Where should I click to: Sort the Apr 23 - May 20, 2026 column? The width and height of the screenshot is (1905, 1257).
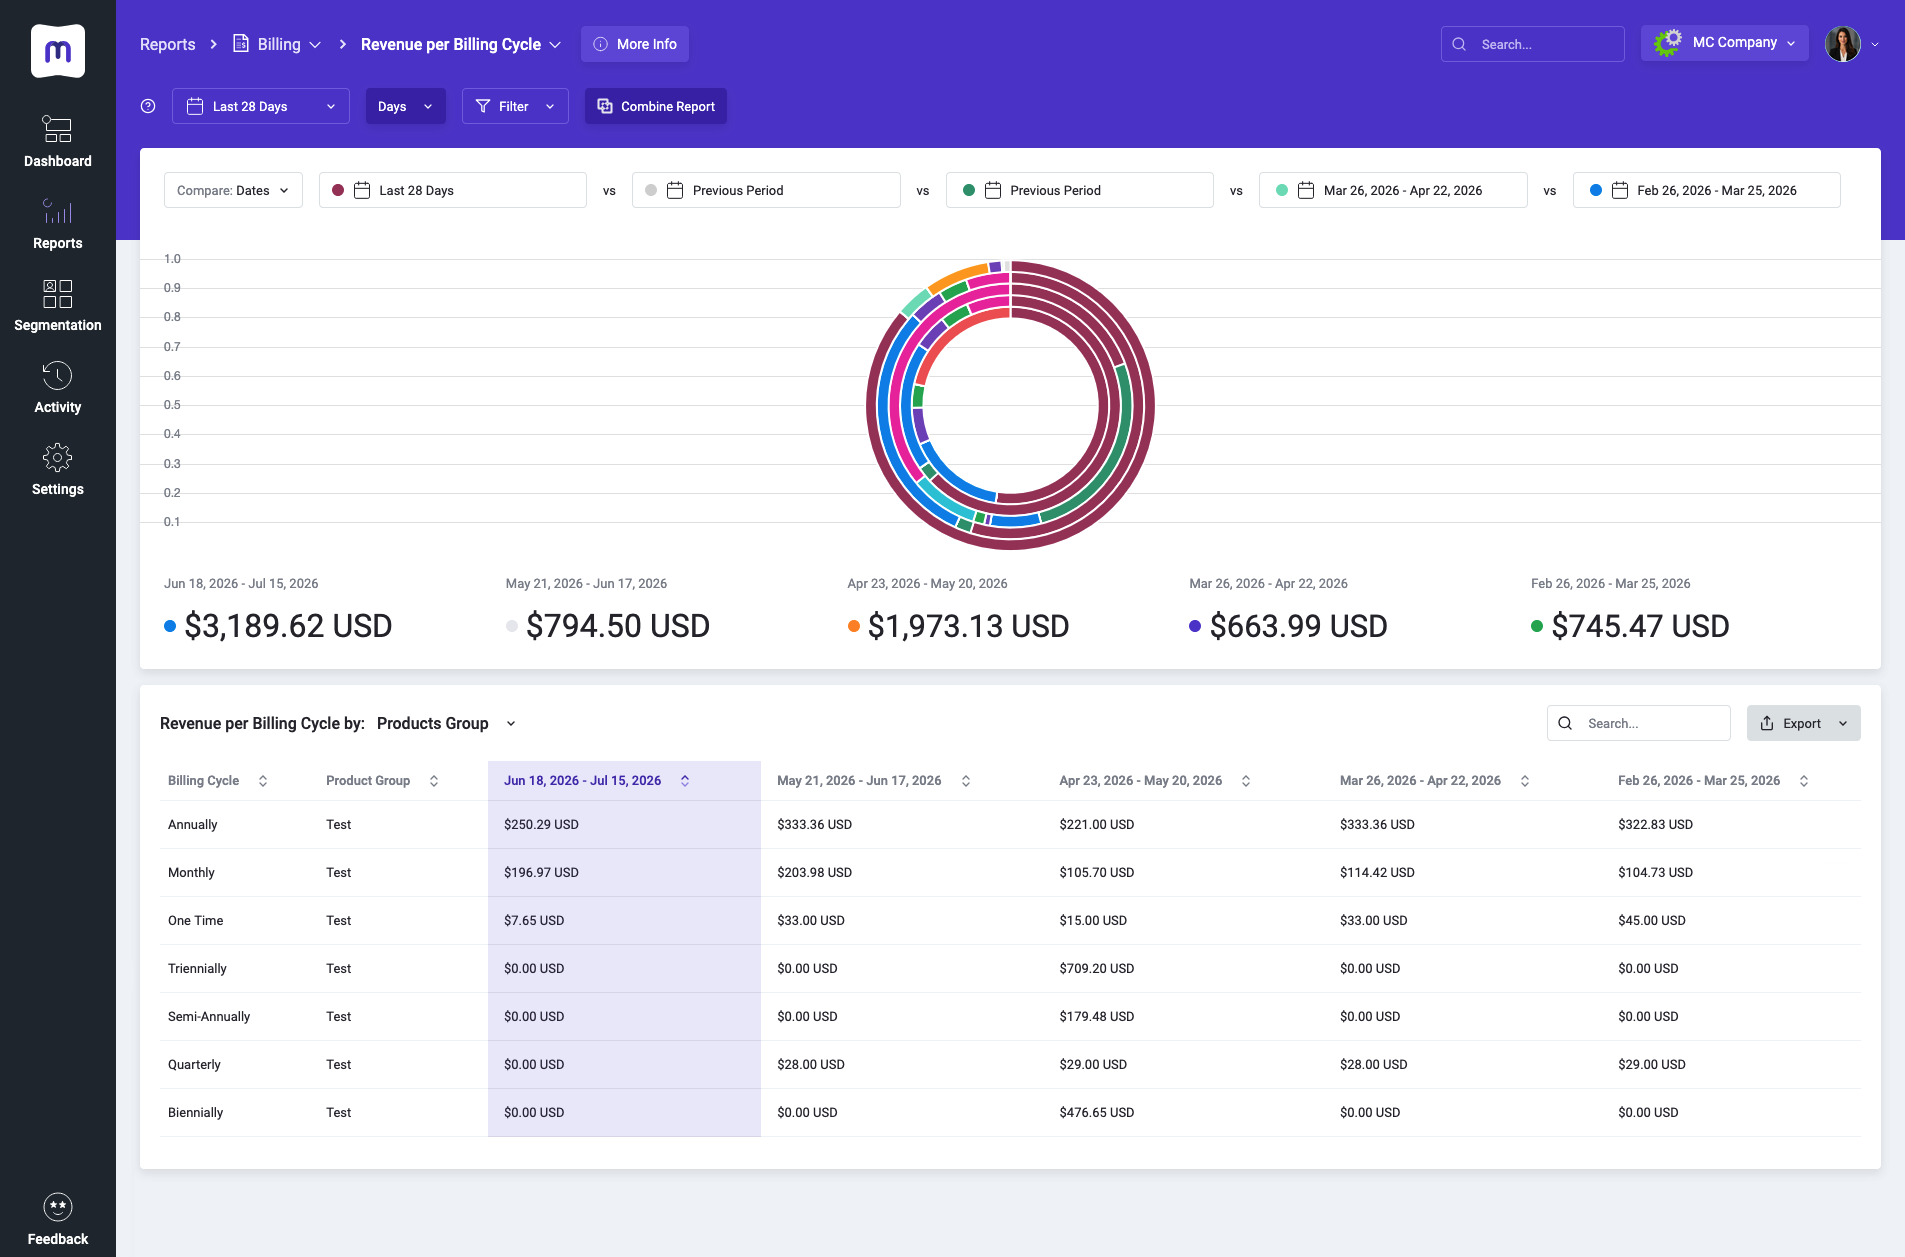click(1246, 781)
